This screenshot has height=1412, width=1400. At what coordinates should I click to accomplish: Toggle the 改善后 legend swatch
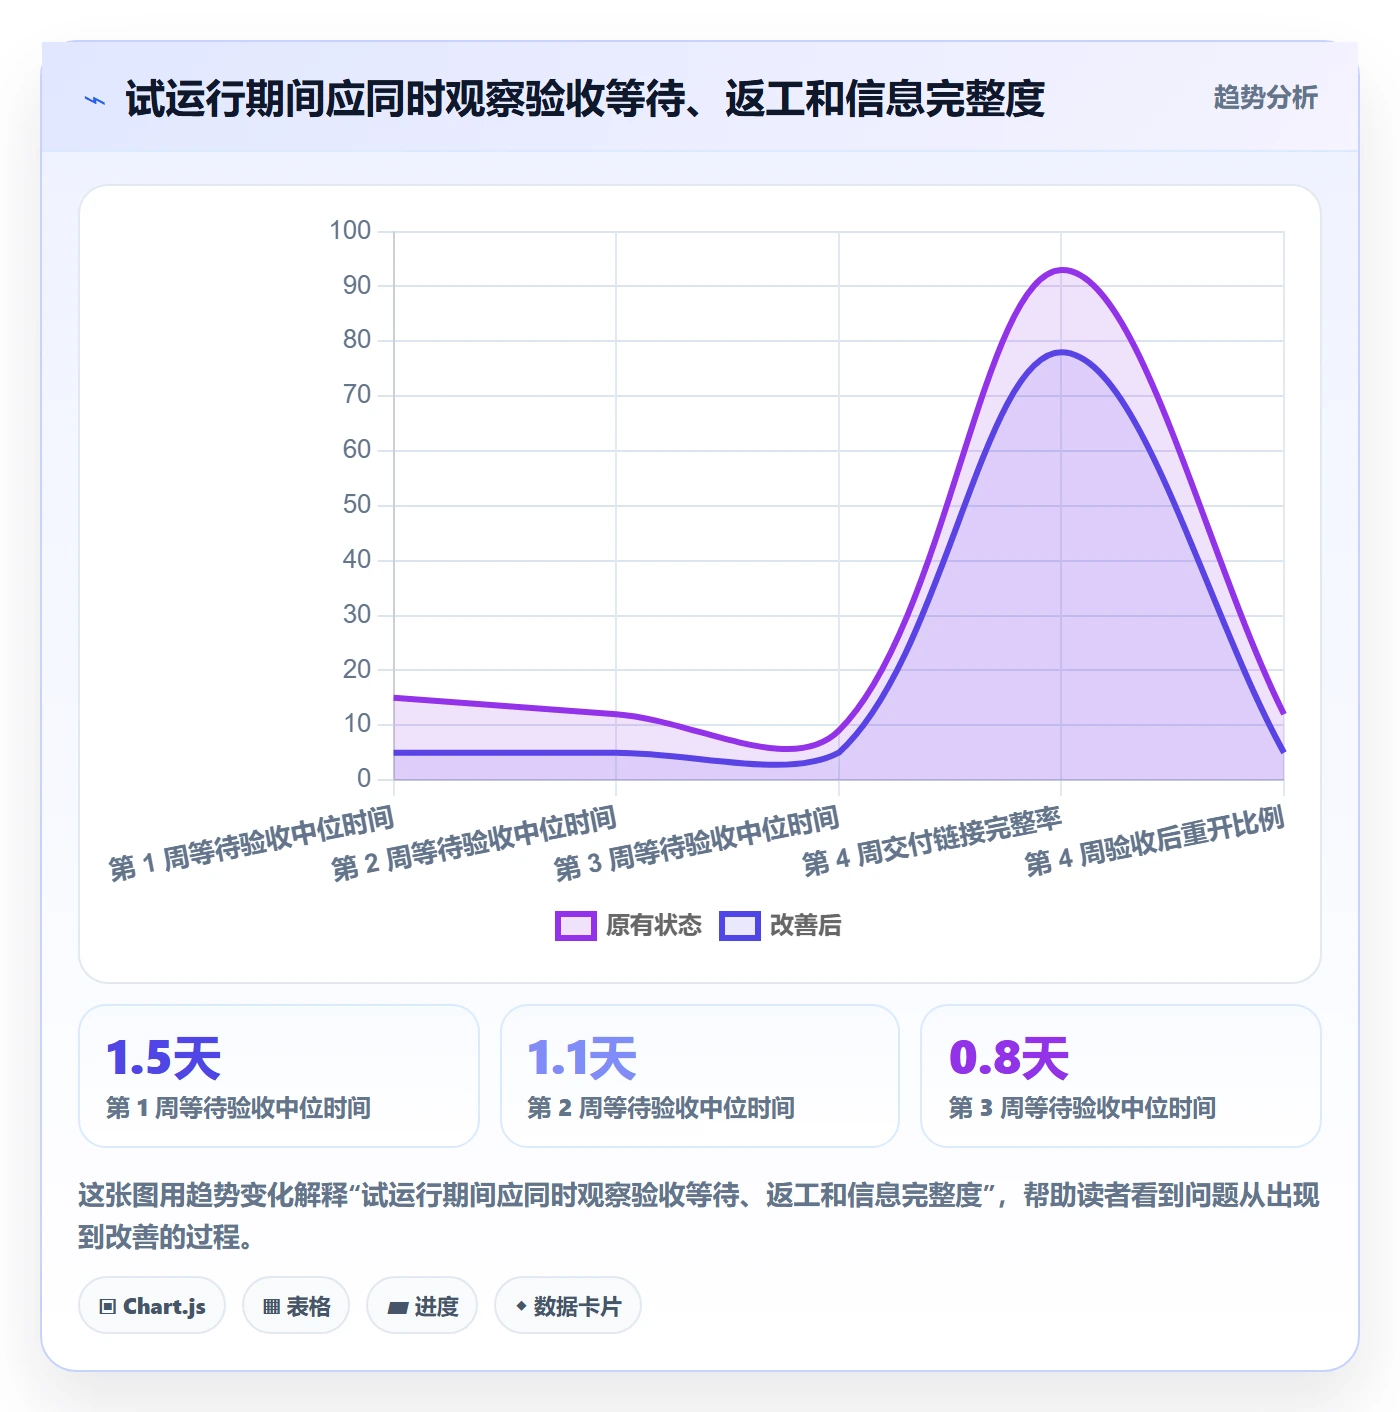coord(739,926)
